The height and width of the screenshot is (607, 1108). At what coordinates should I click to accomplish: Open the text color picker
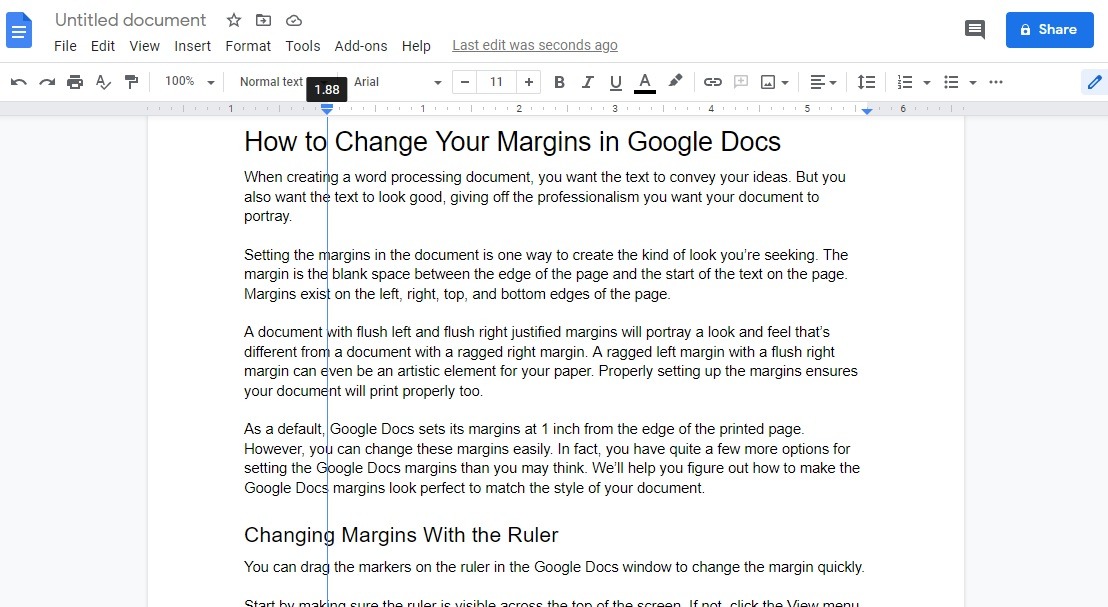click(x=644, y=83)
